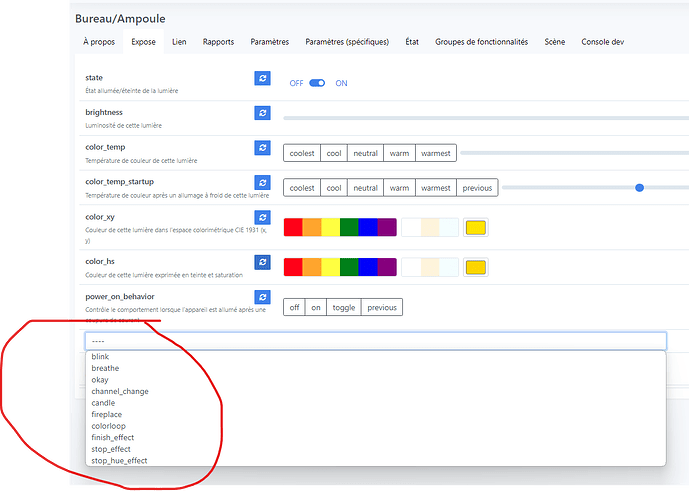Pick green swatch in color_hs row
This screenshot has height=491, width=689.
pyautogui.click(x=349, y=267)
